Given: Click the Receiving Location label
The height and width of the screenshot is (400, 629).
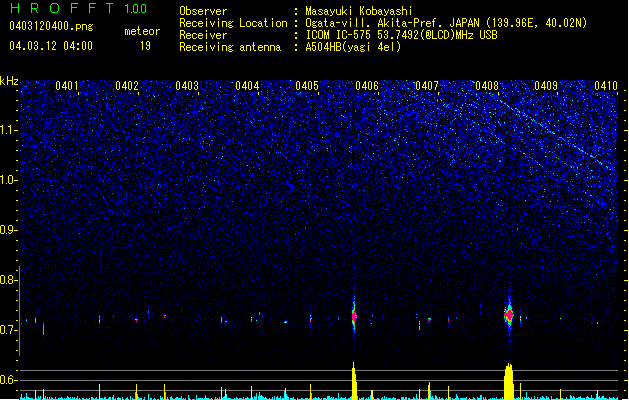Looking at the screenshot, I should click(233, 23).
